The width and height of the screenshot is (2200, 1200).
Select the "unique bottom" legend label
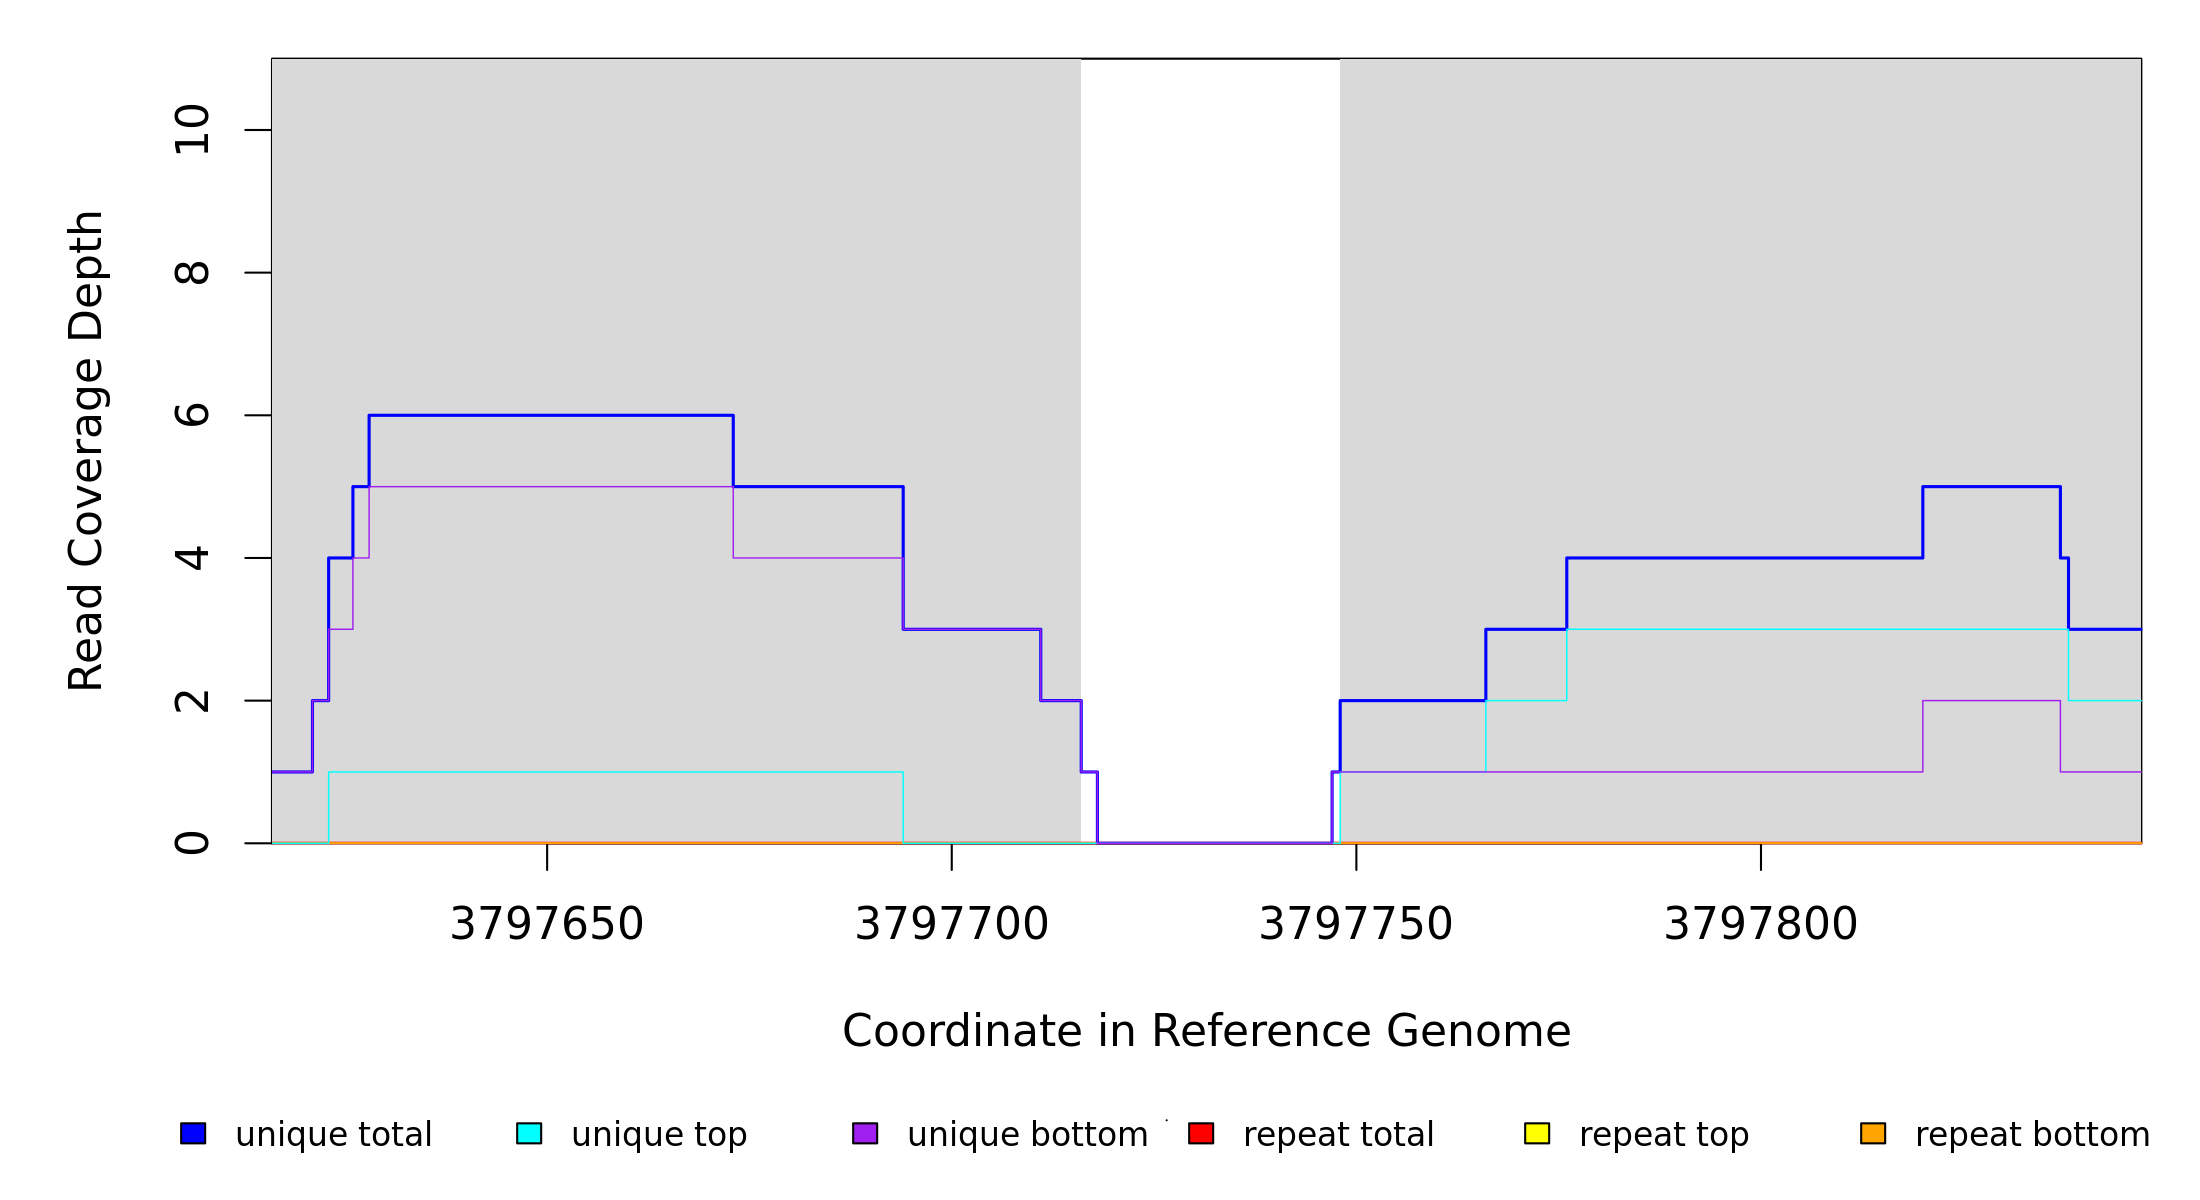1027,1135
